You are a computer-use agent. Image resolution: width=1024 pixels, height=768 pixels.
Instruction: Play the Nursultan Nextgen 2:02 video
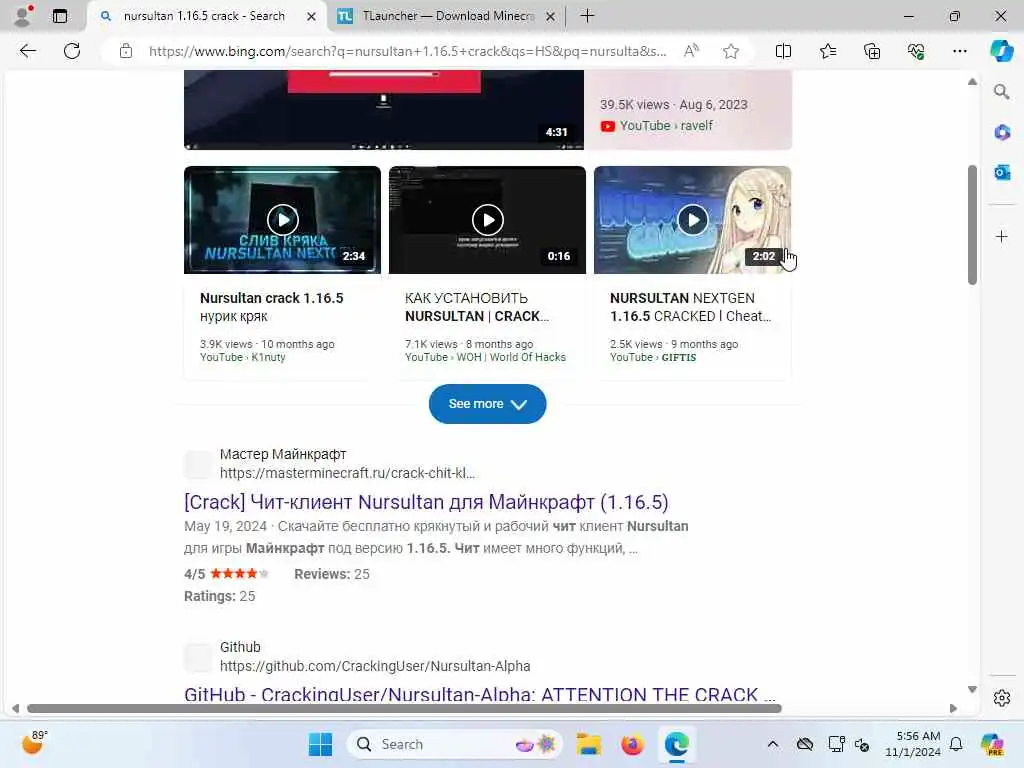coord(692,220)
